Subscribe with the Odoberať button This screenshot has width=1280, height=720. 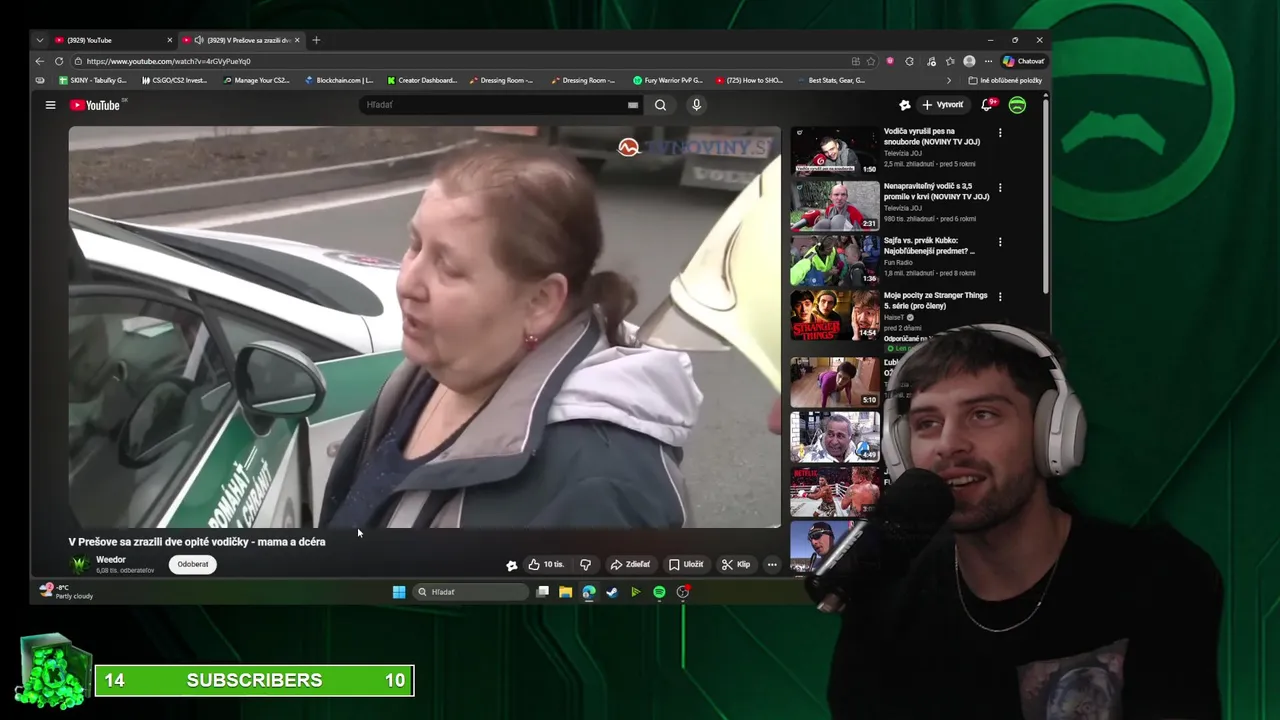[x=193, y=564]
